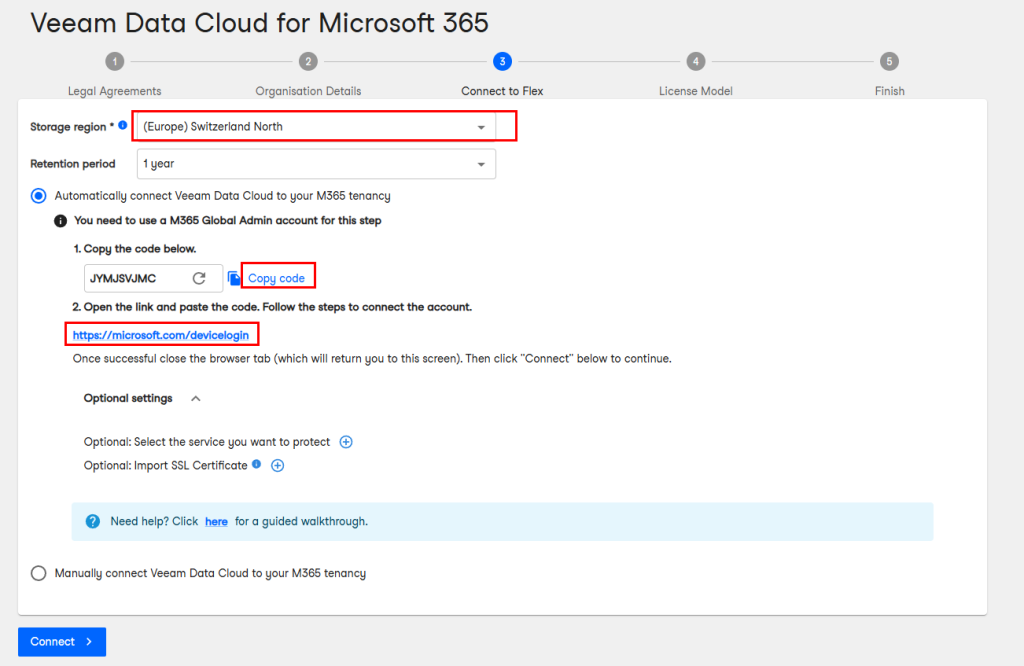Image resolution: width=1024 pixels, height=666 pixels.
Task: Click the copy clipboard icon
Action: (x=234, y=279)
